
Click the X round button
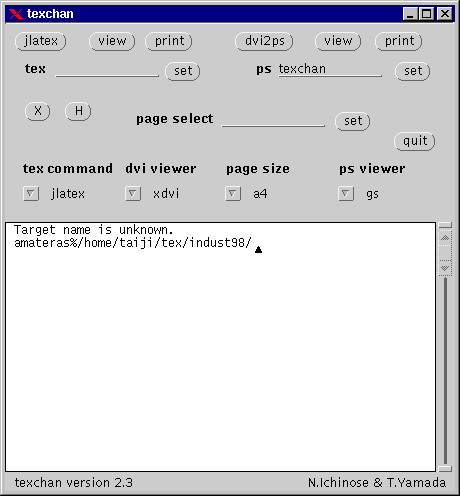(x=38, y=111)
